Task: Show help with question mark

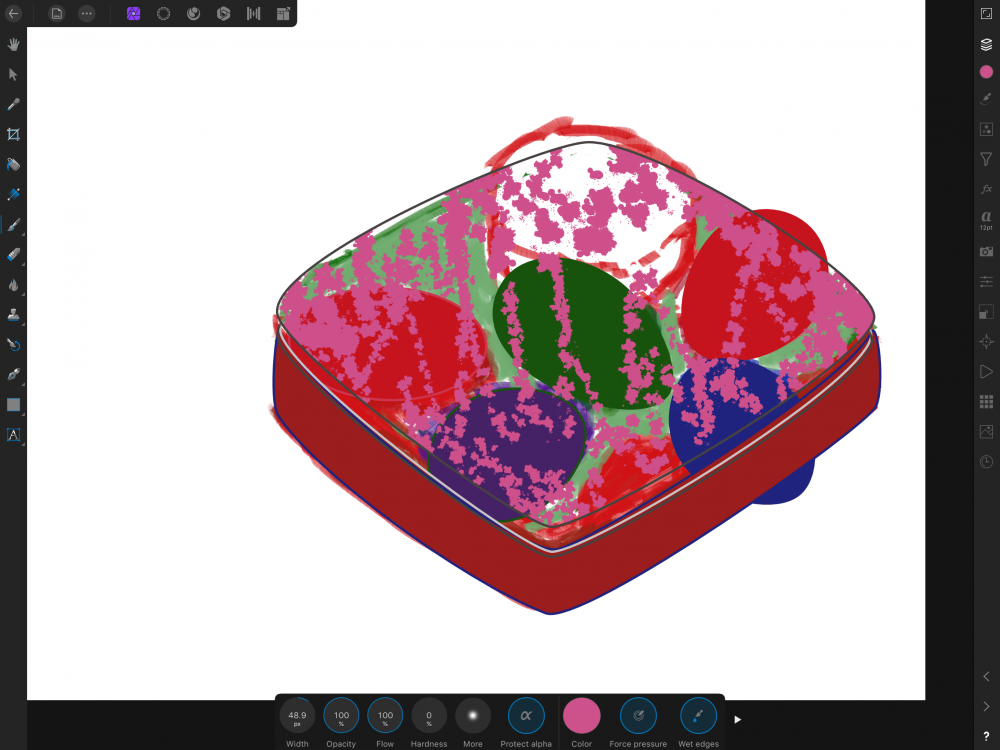Action: point(986,736)
